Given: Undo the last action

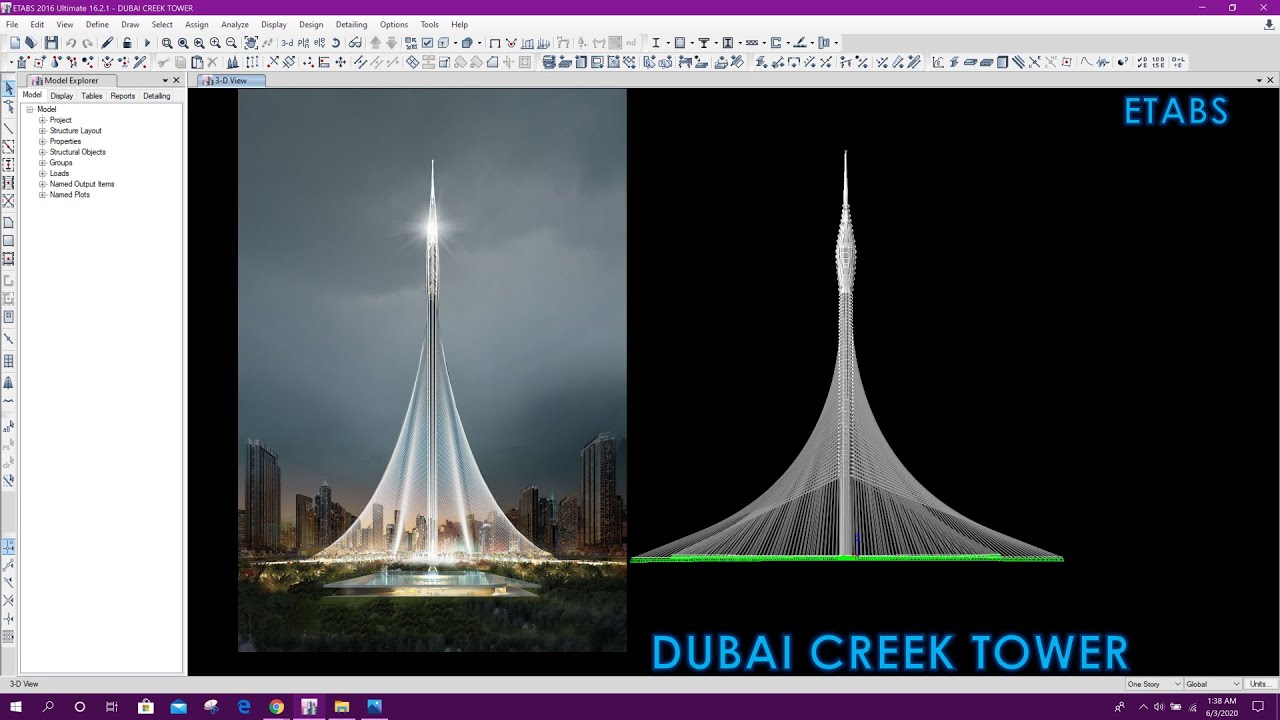Looking at the screenshot, I should pyautogui.click(x=71, y=42).
